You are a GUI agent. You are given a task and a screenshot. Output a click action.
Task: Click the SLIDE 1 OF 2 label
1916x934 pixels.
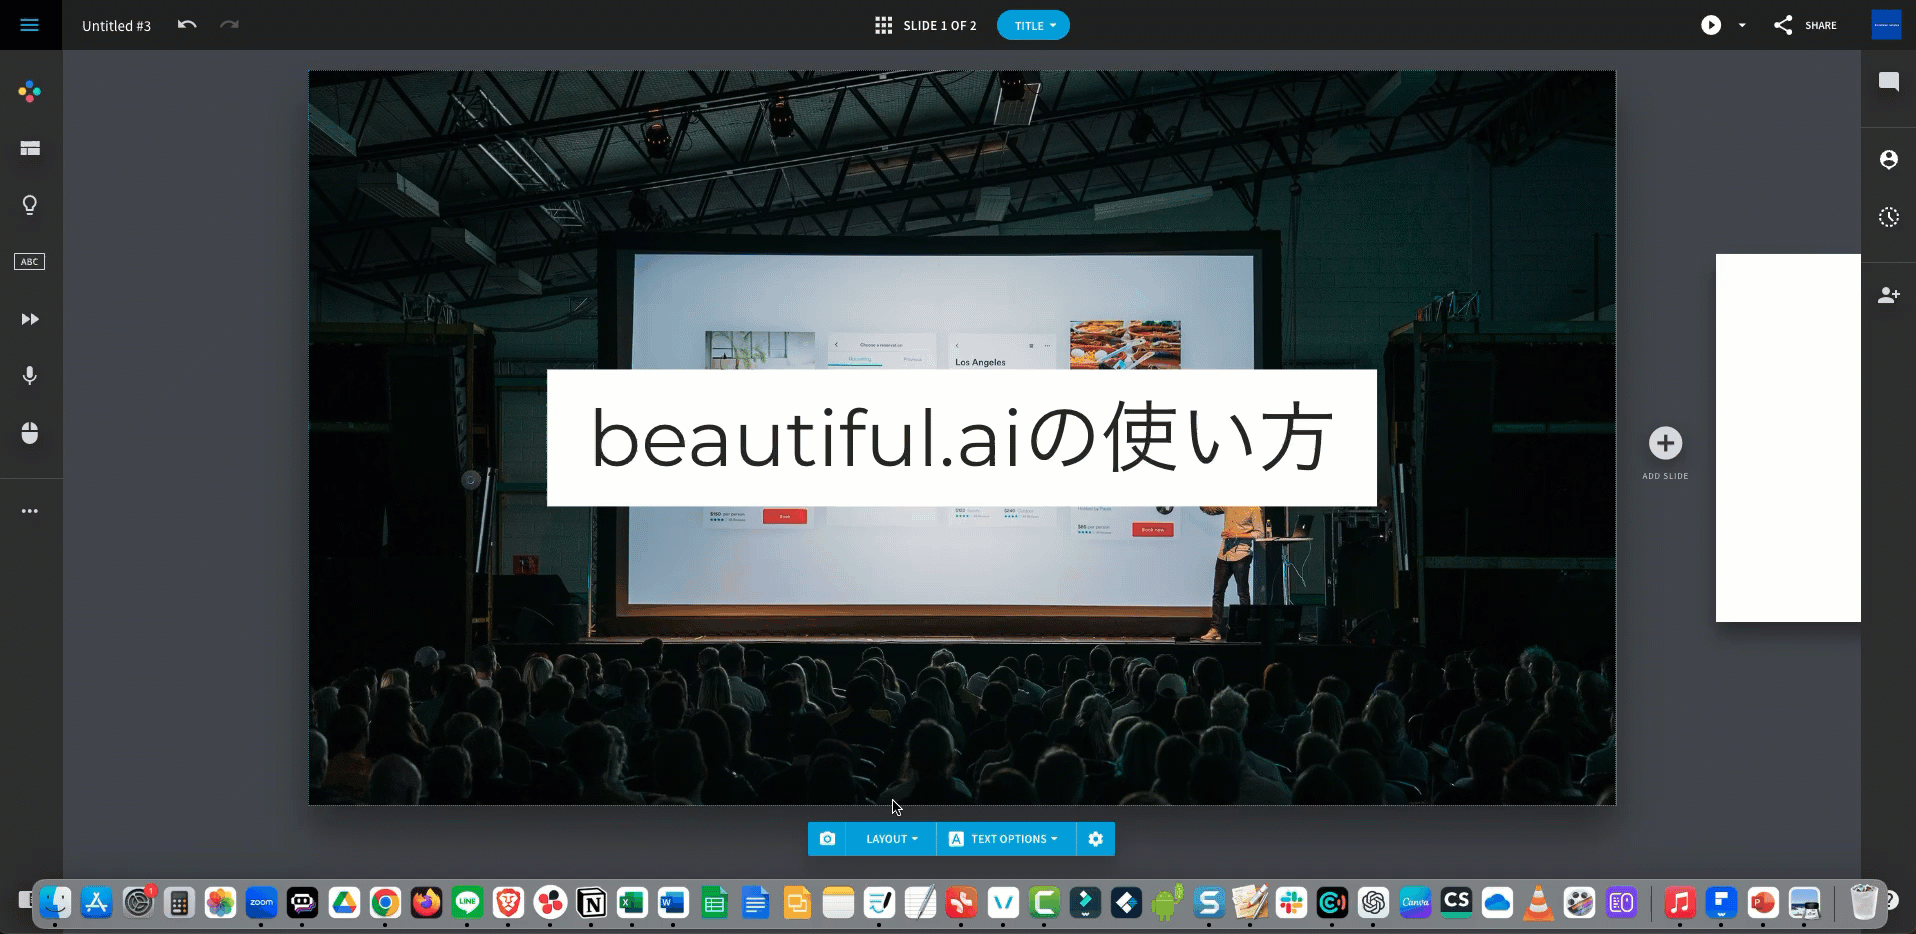pos(940,25)
